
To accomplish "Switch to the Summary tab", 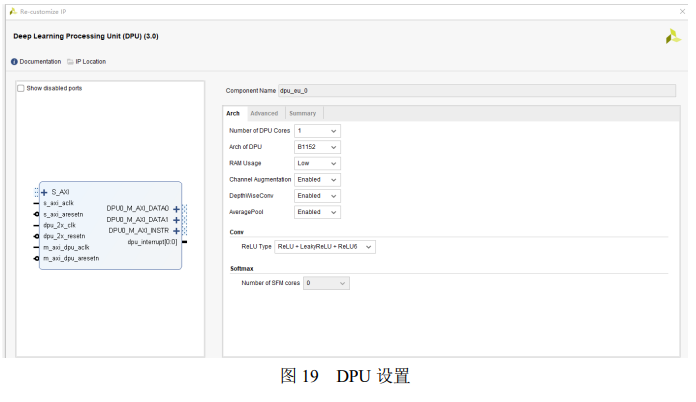I will [303, 114].
